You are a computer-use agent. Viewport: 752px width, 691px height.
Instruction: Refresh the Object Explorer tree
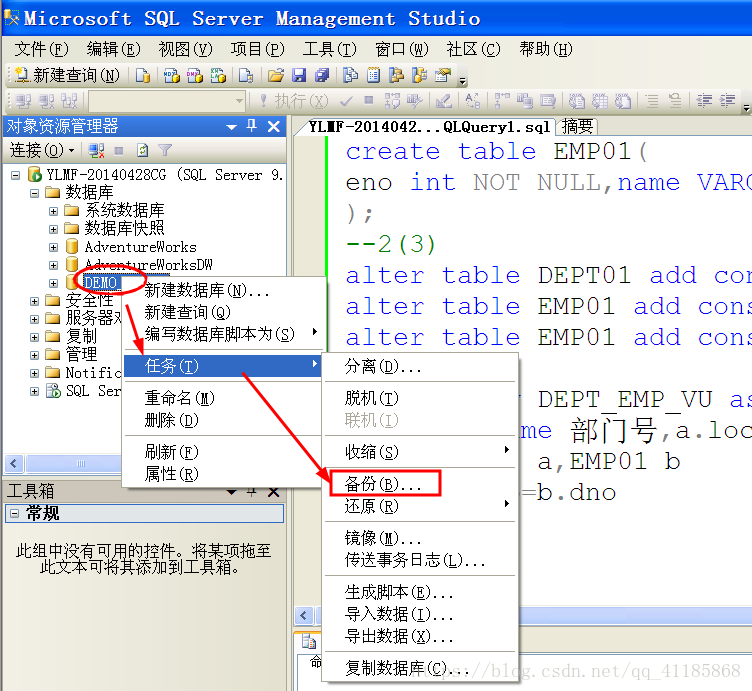142,151
